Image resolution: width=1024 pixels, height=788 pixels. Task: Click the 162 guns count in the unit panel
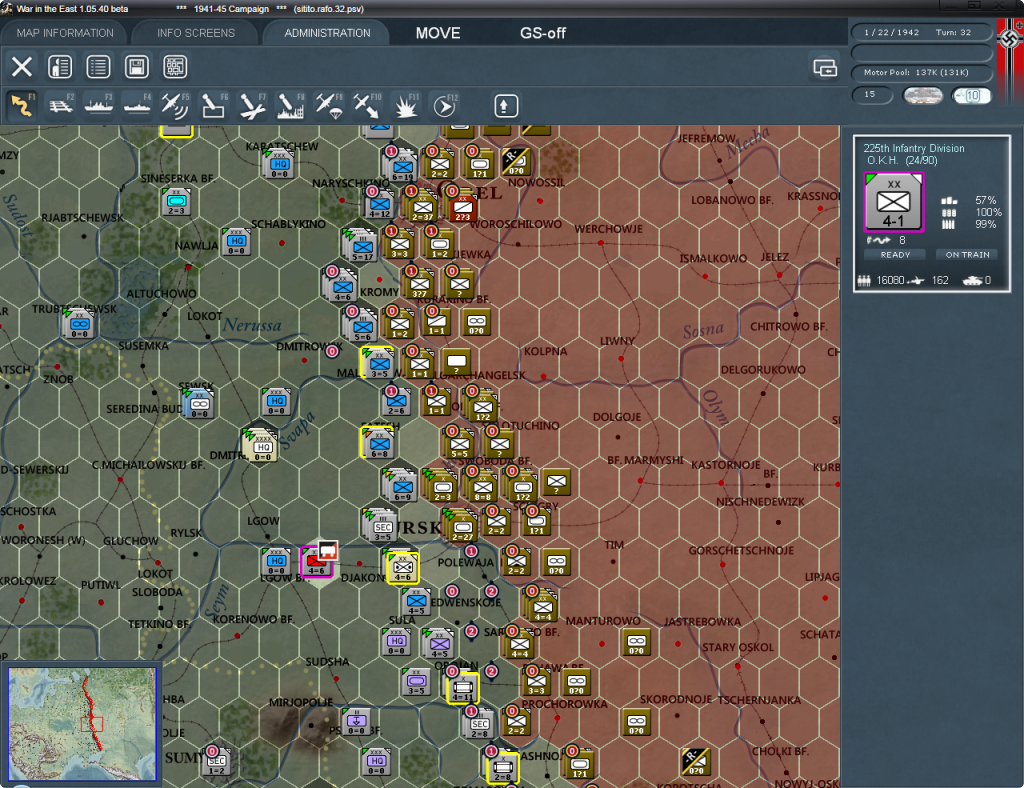click(940, 280)
